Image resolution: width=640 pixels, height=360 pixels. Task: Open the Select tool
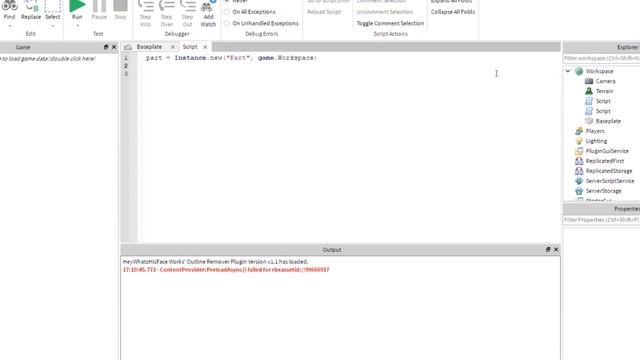[53, 10]
